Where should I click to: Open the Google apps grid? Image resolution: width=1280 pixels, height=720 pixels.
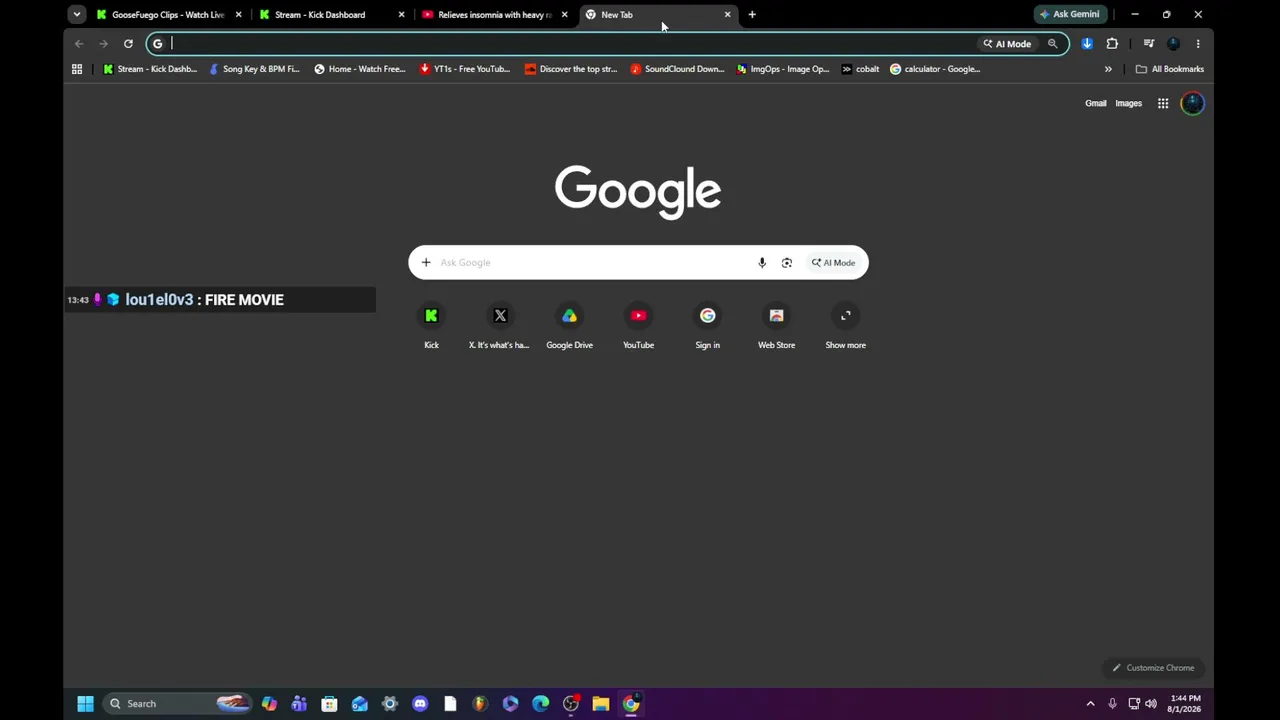[x=1163, y=103]
